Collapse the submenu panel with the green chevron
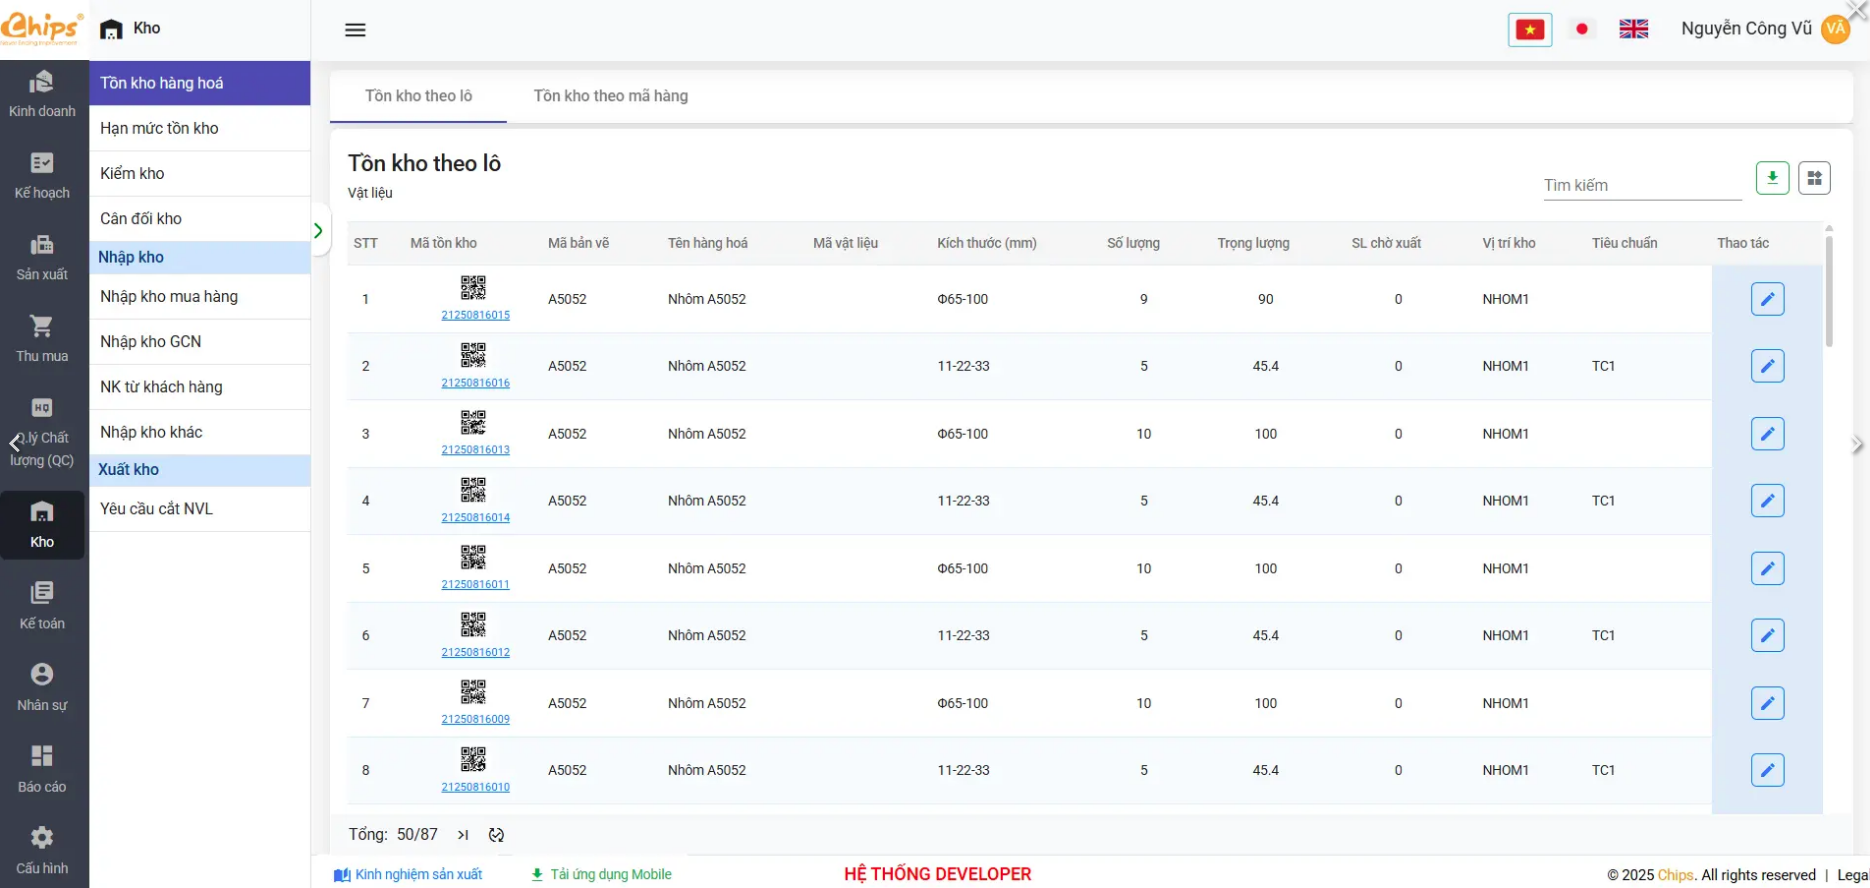 [x=318, y=231]
